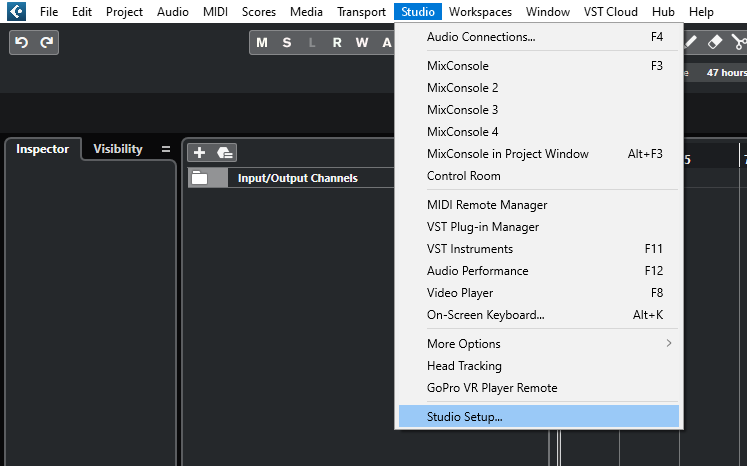Open MixConsole from the menu
The width and height of the screenshot is (747, 466).
539,66
